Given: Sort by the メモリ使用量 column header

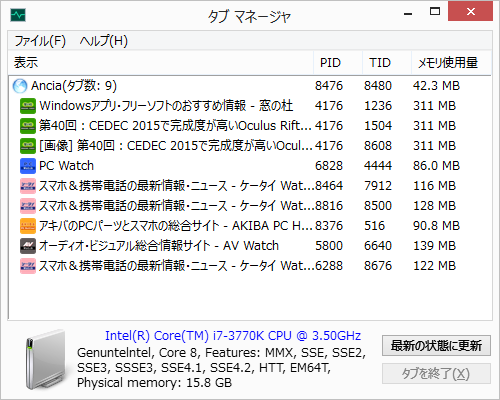Looking at the screenshot, I should [x=451, y=63].
